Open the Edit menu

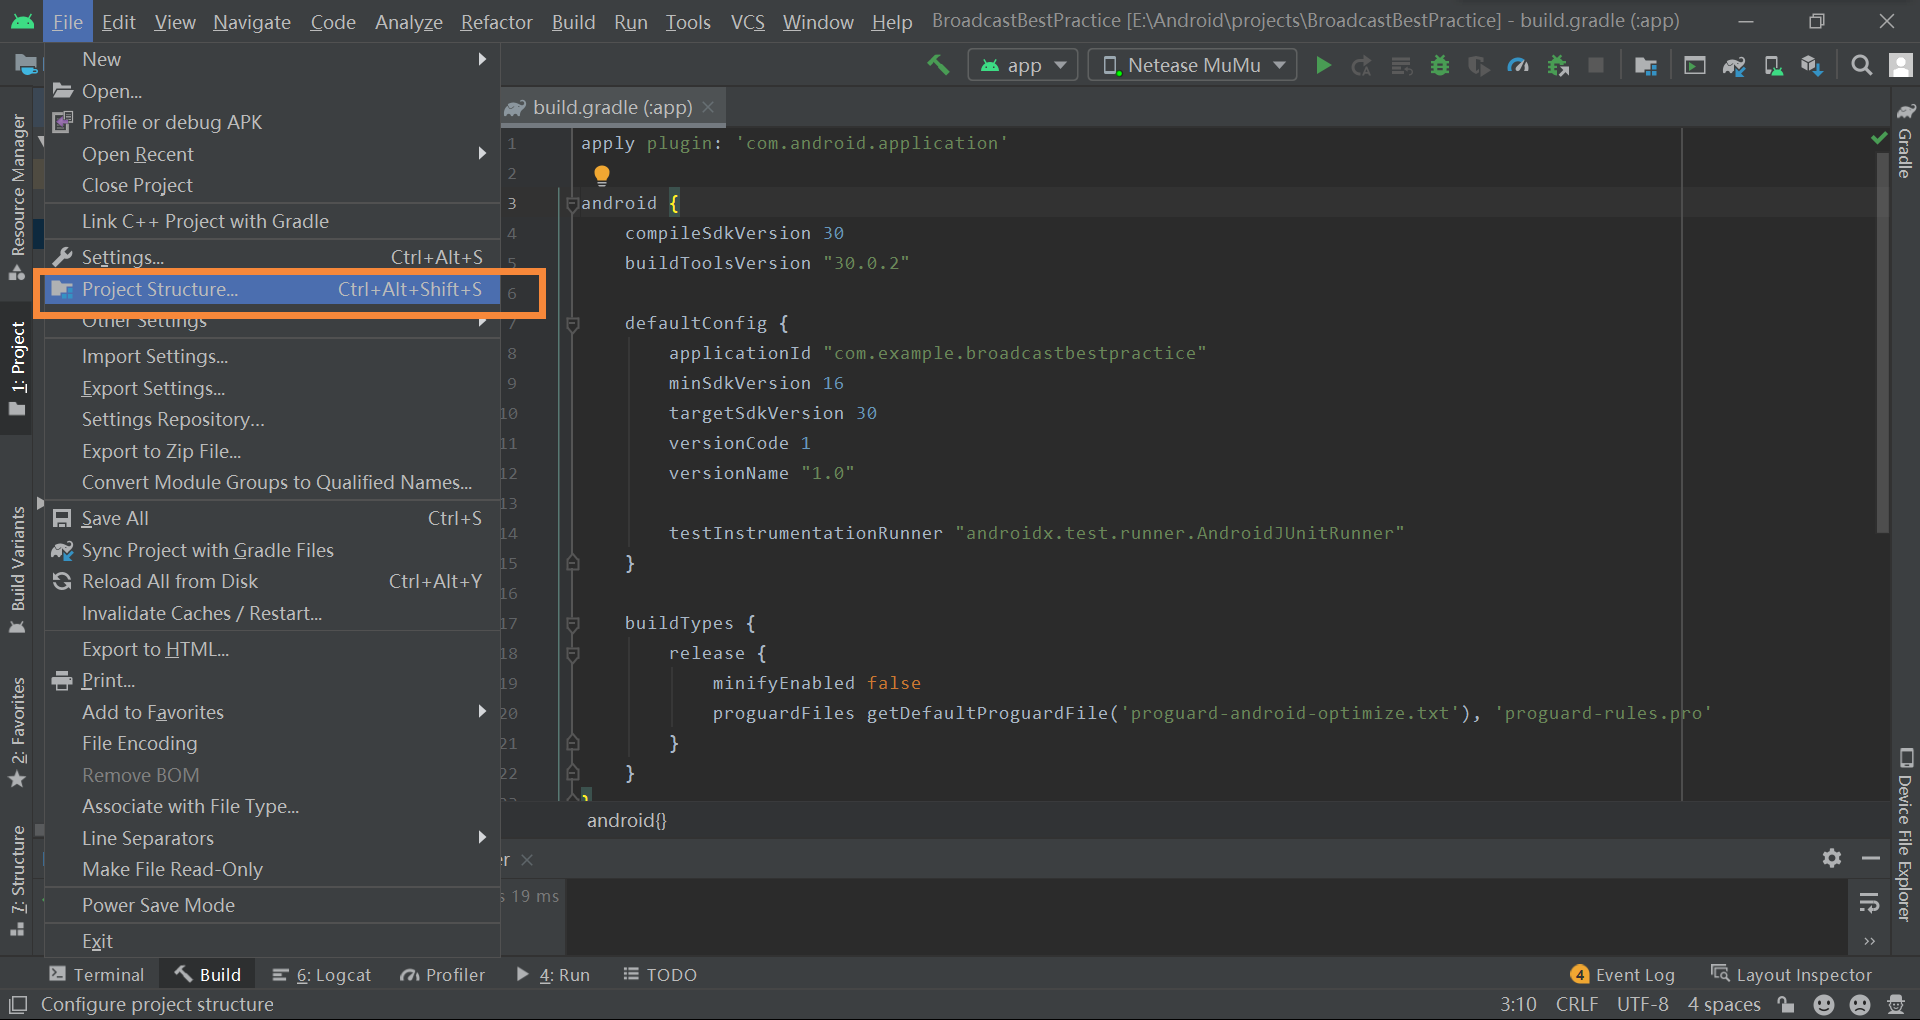119,21
